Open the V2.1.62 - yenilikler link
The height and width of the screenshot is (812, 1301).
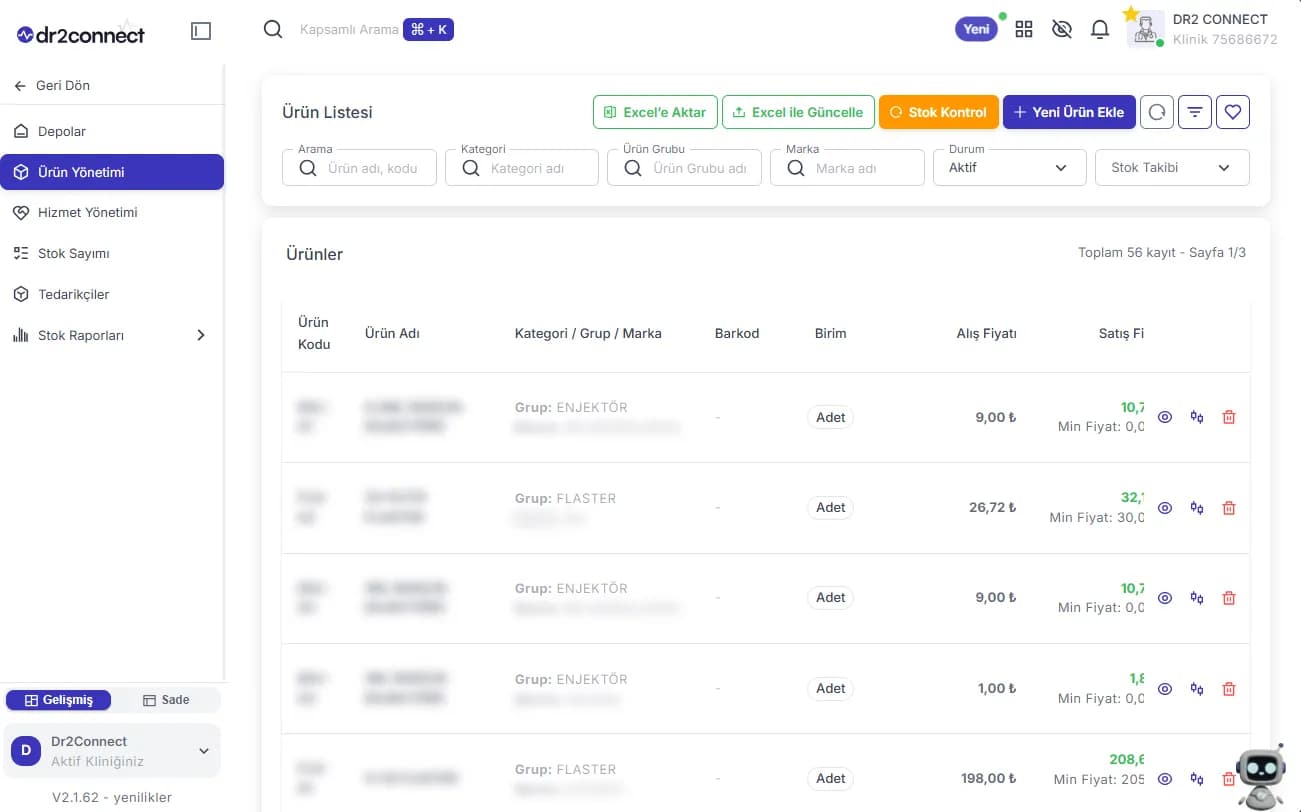click(112, 797)
